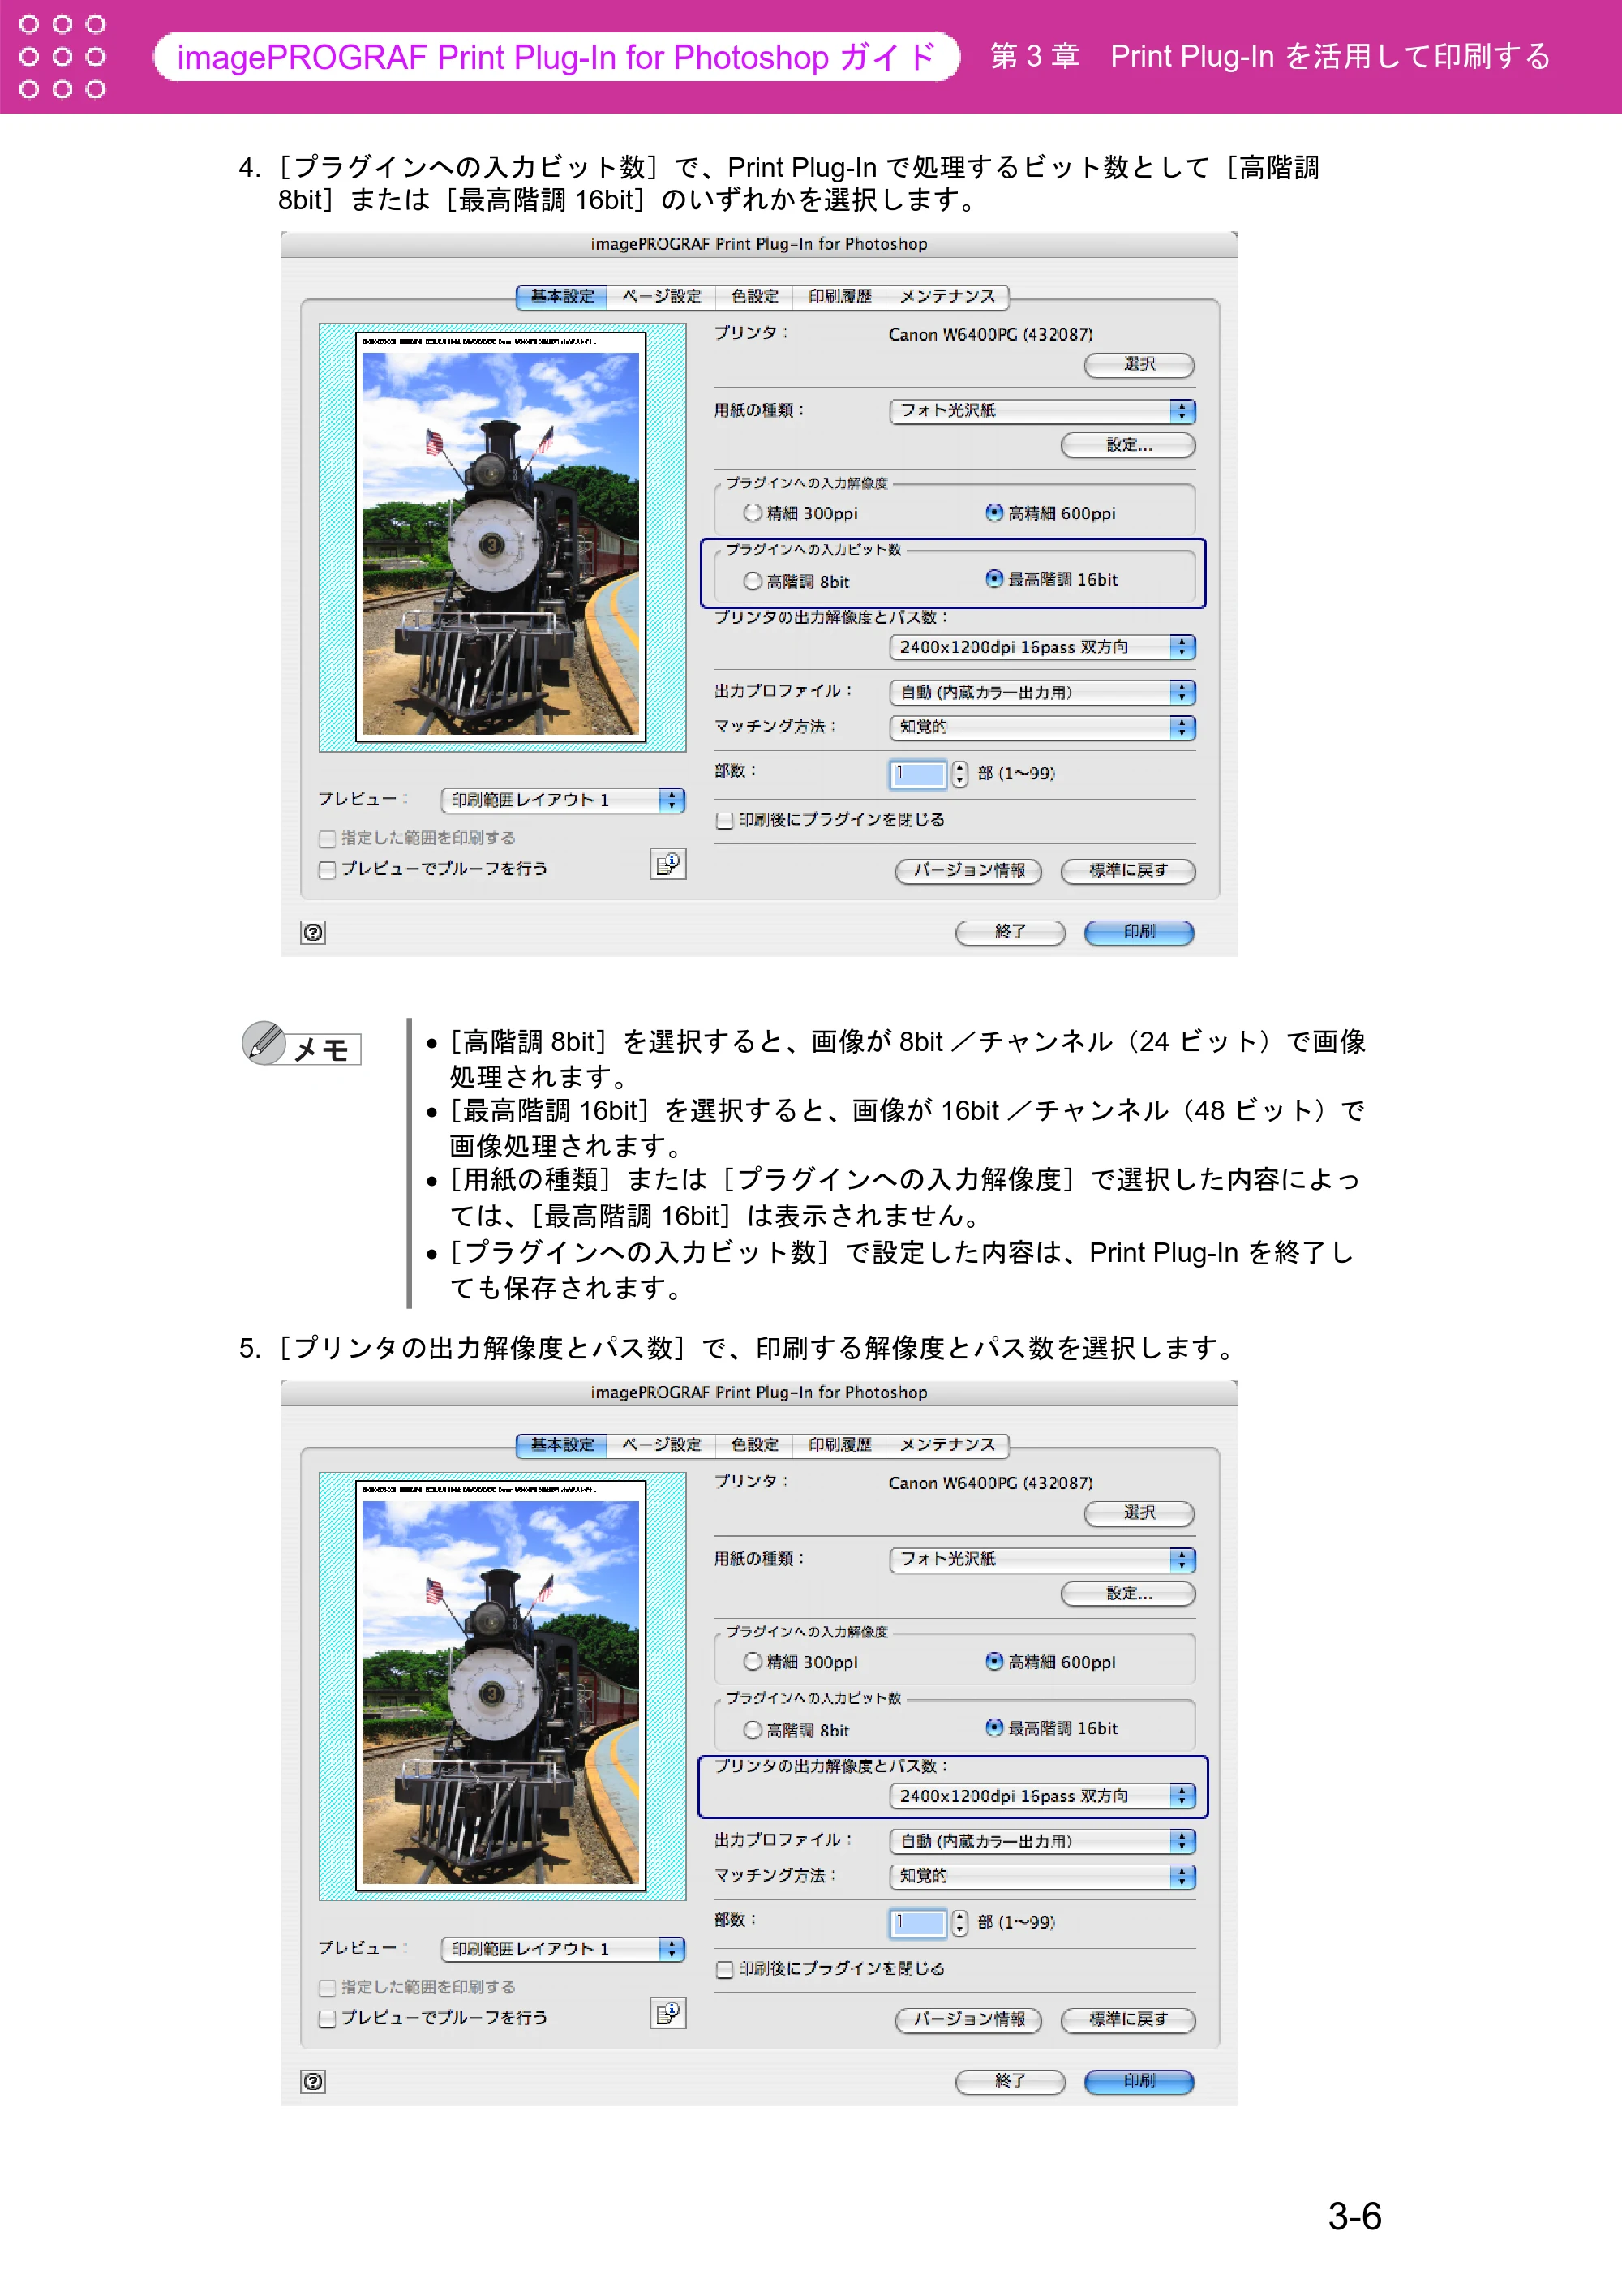Screen dimensions: 1622x2296
Task: Switch to 色設定 tab in upper dialog
Action: (x=754, y=297)
